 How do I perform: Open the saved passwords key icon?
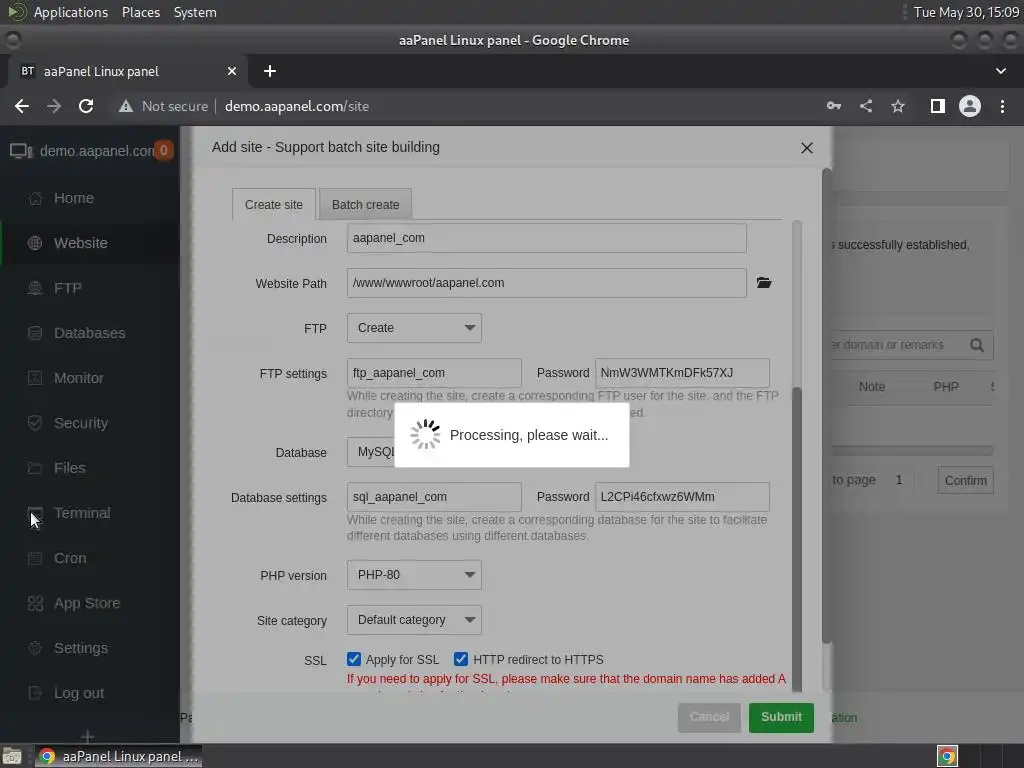834,106
